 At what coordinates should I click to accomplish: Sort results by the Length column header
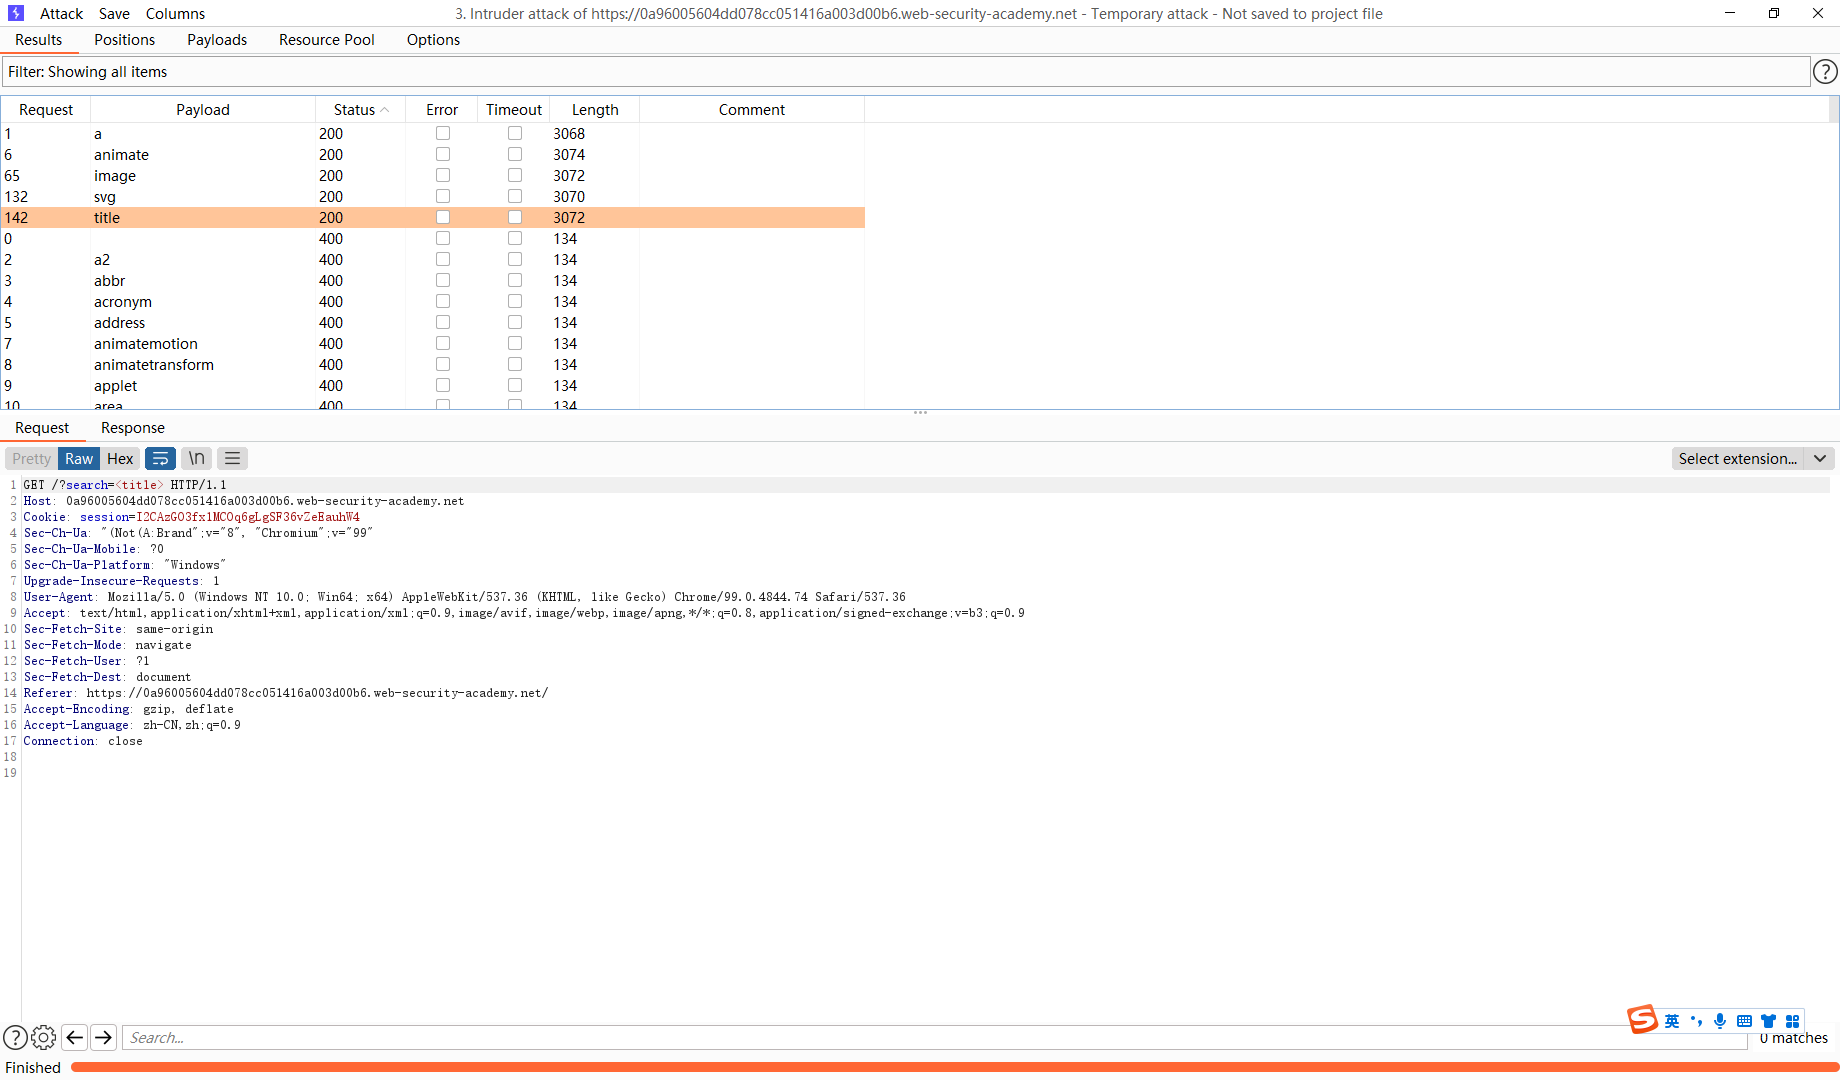595,110
